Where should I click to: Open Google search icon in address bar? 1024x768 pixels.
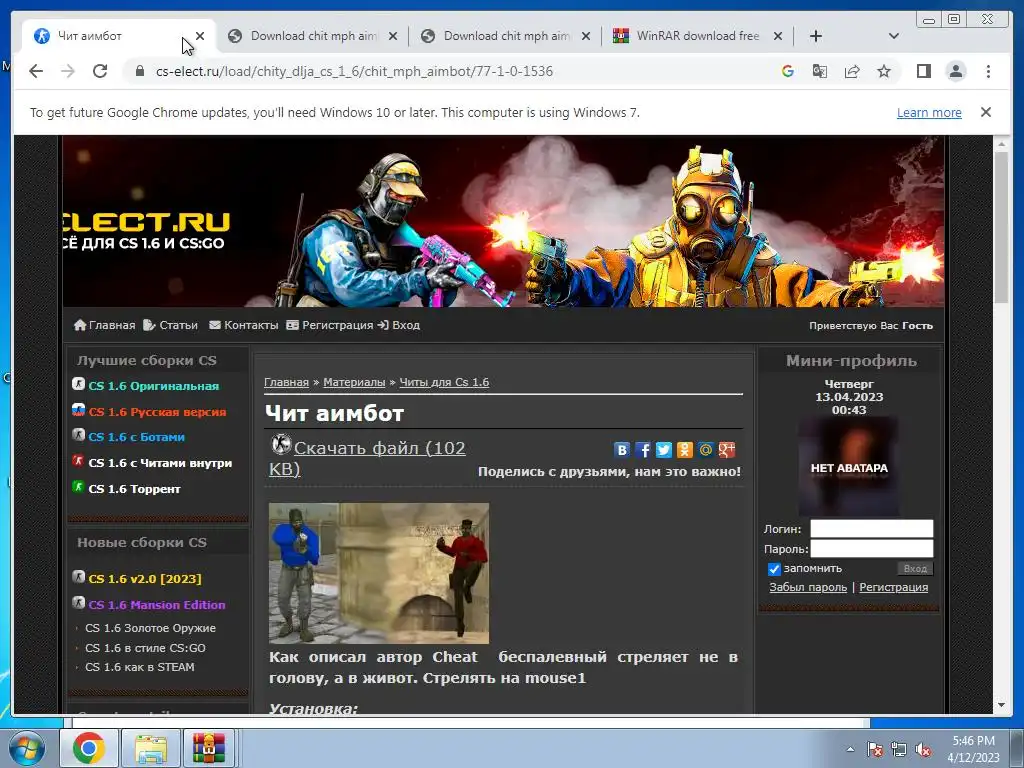tap(788, 71)
